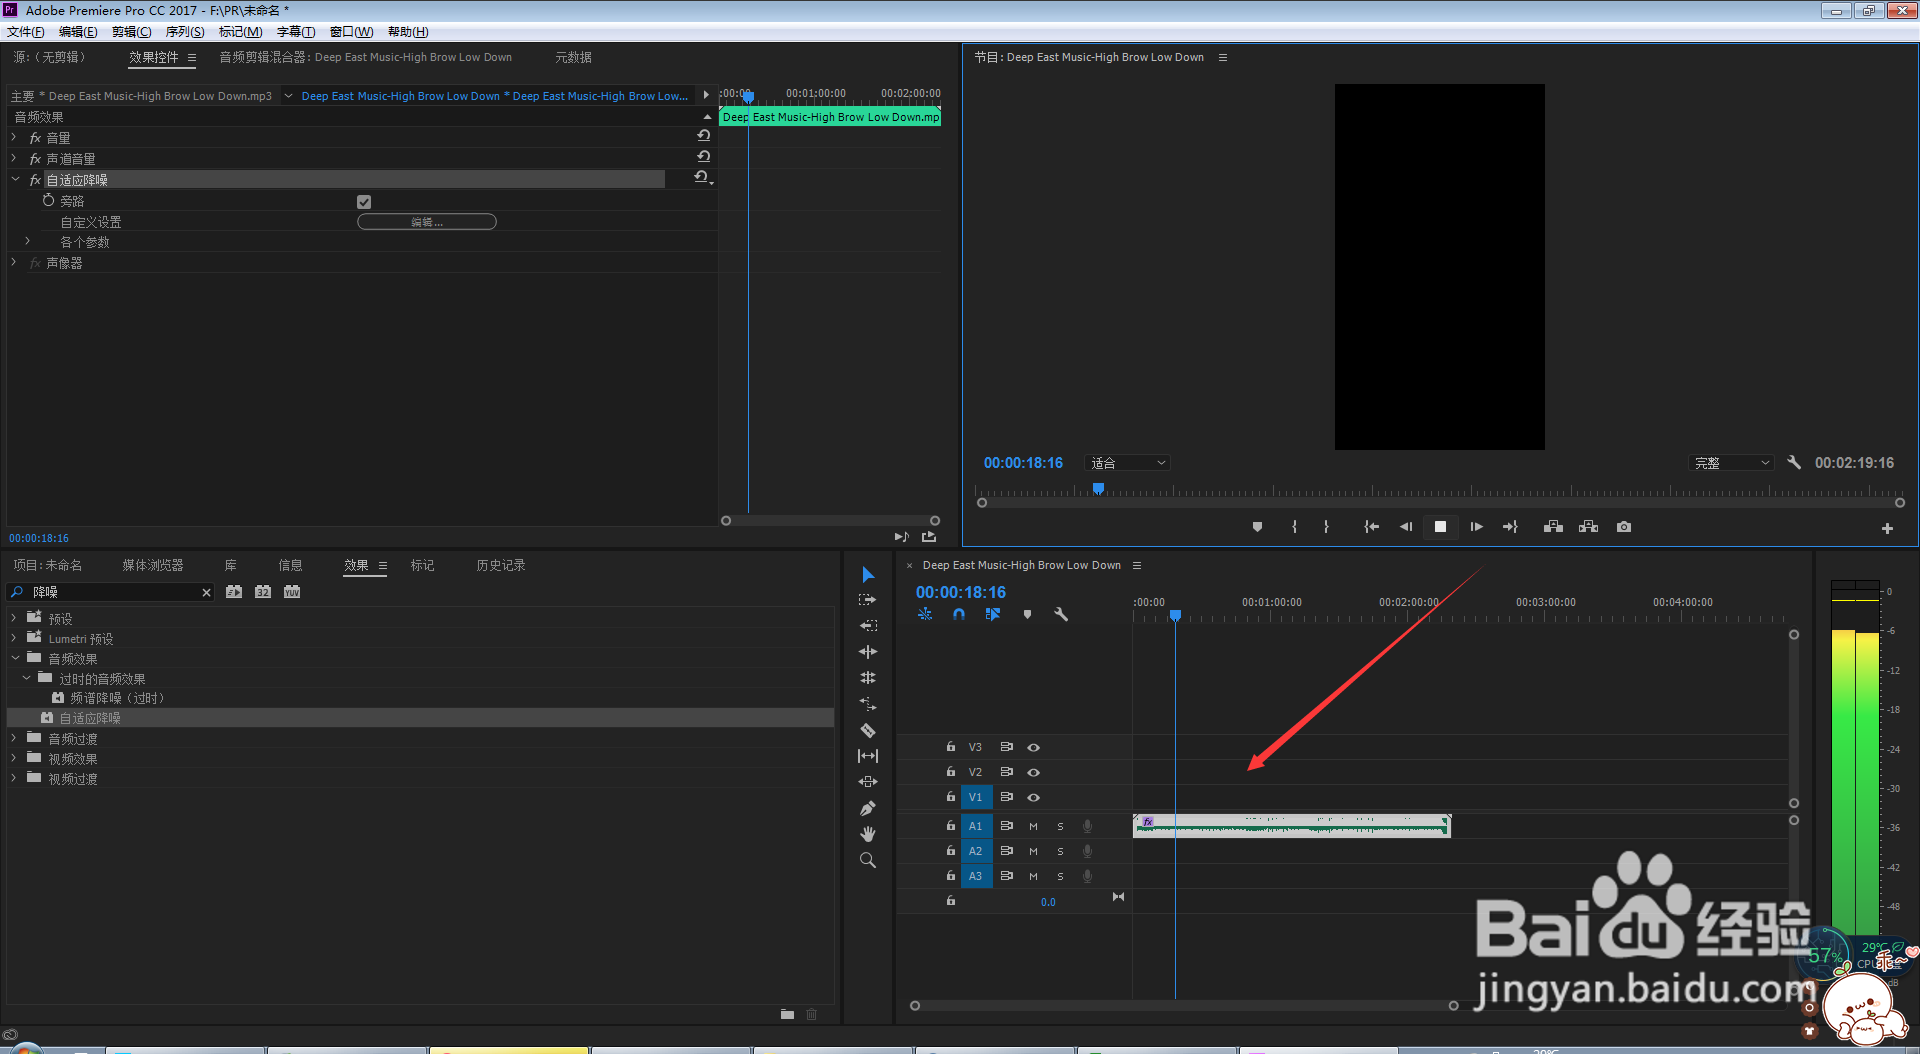
Task: Select the Zoom tool
Action: [x=868, y=860]
